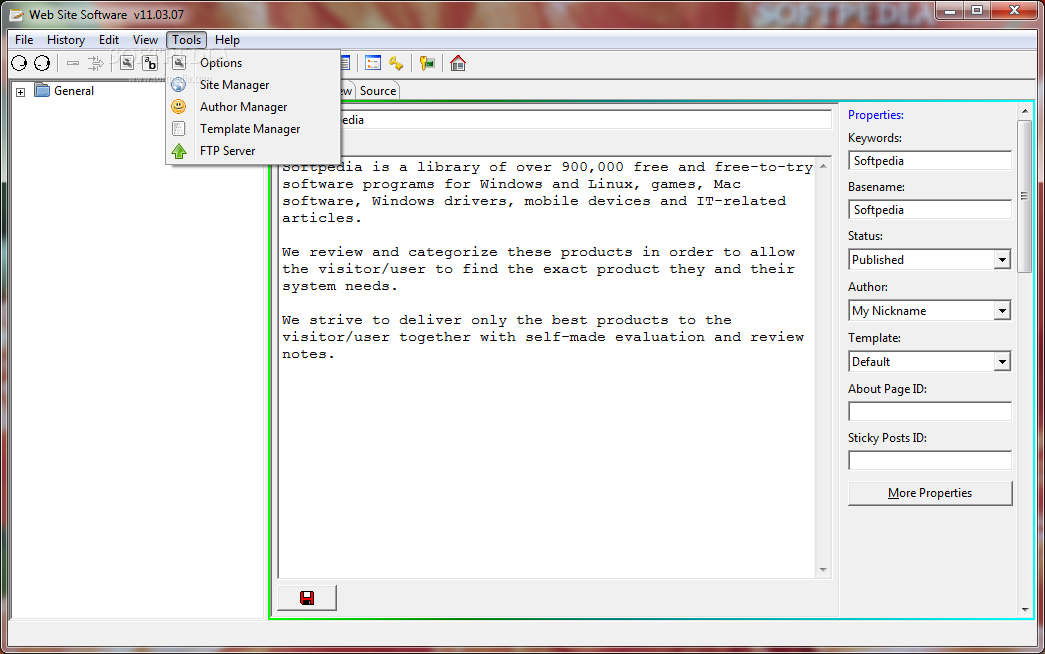Open the Author dropdown showing My Nickname
Image resolution: width=1045 pixels, height=654 pixels.
point(1002,311)
